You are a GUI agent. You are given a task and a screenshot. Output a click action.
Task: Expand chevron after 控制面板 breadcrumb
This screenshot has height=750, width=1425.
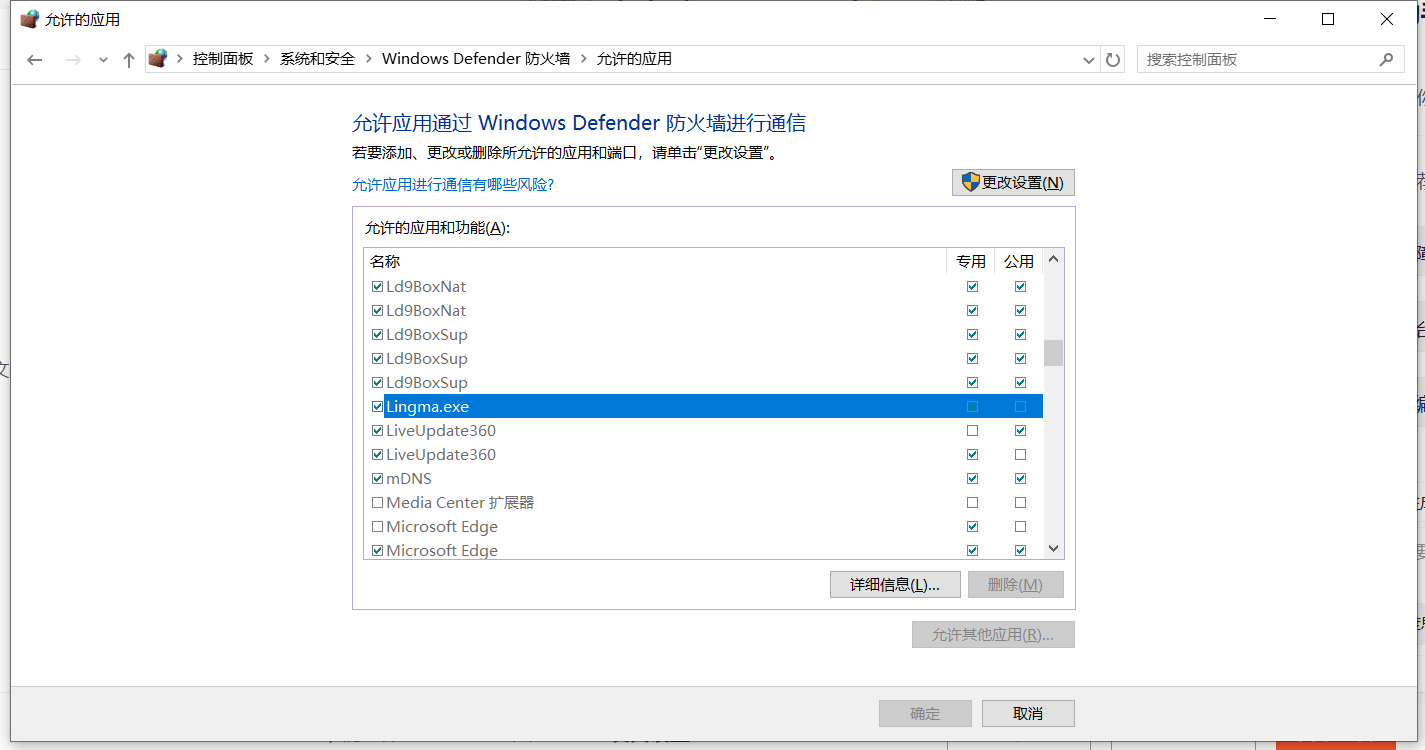pos(267,59)
